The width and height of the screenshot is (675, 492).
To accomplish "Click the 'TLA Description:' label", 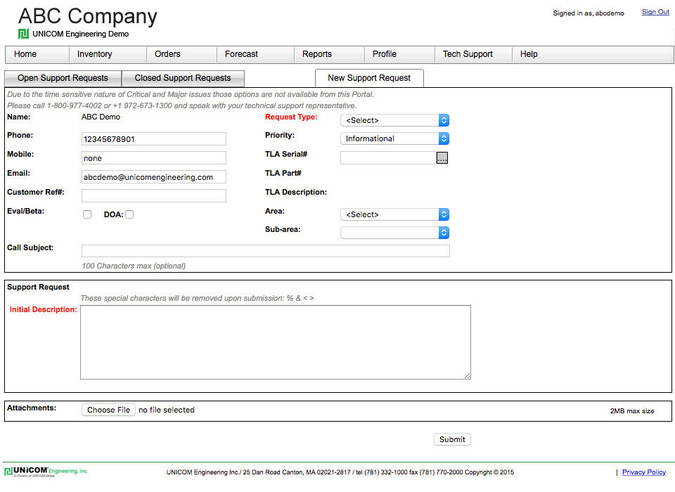I will tap(296, 192).
